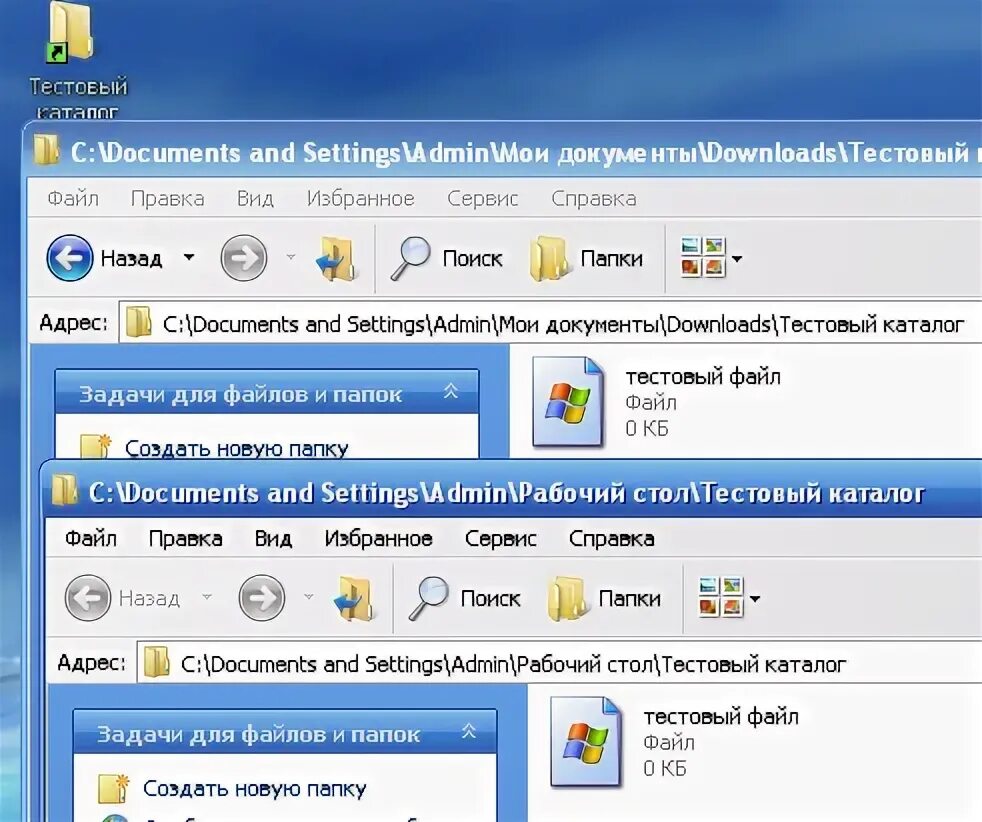Image resolution: width=982 pixels, height=822 pixels.
Task: Click new folder icon in Рабочий стол window tasks
Action: point(113,787)
